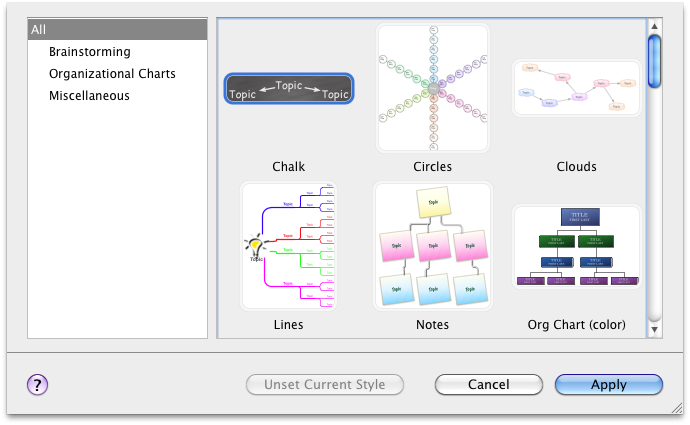The height and width of the screenshot is (425, 690).
Task: Click the "Notes" caption under the thumbnail
Action: [432, 325]
